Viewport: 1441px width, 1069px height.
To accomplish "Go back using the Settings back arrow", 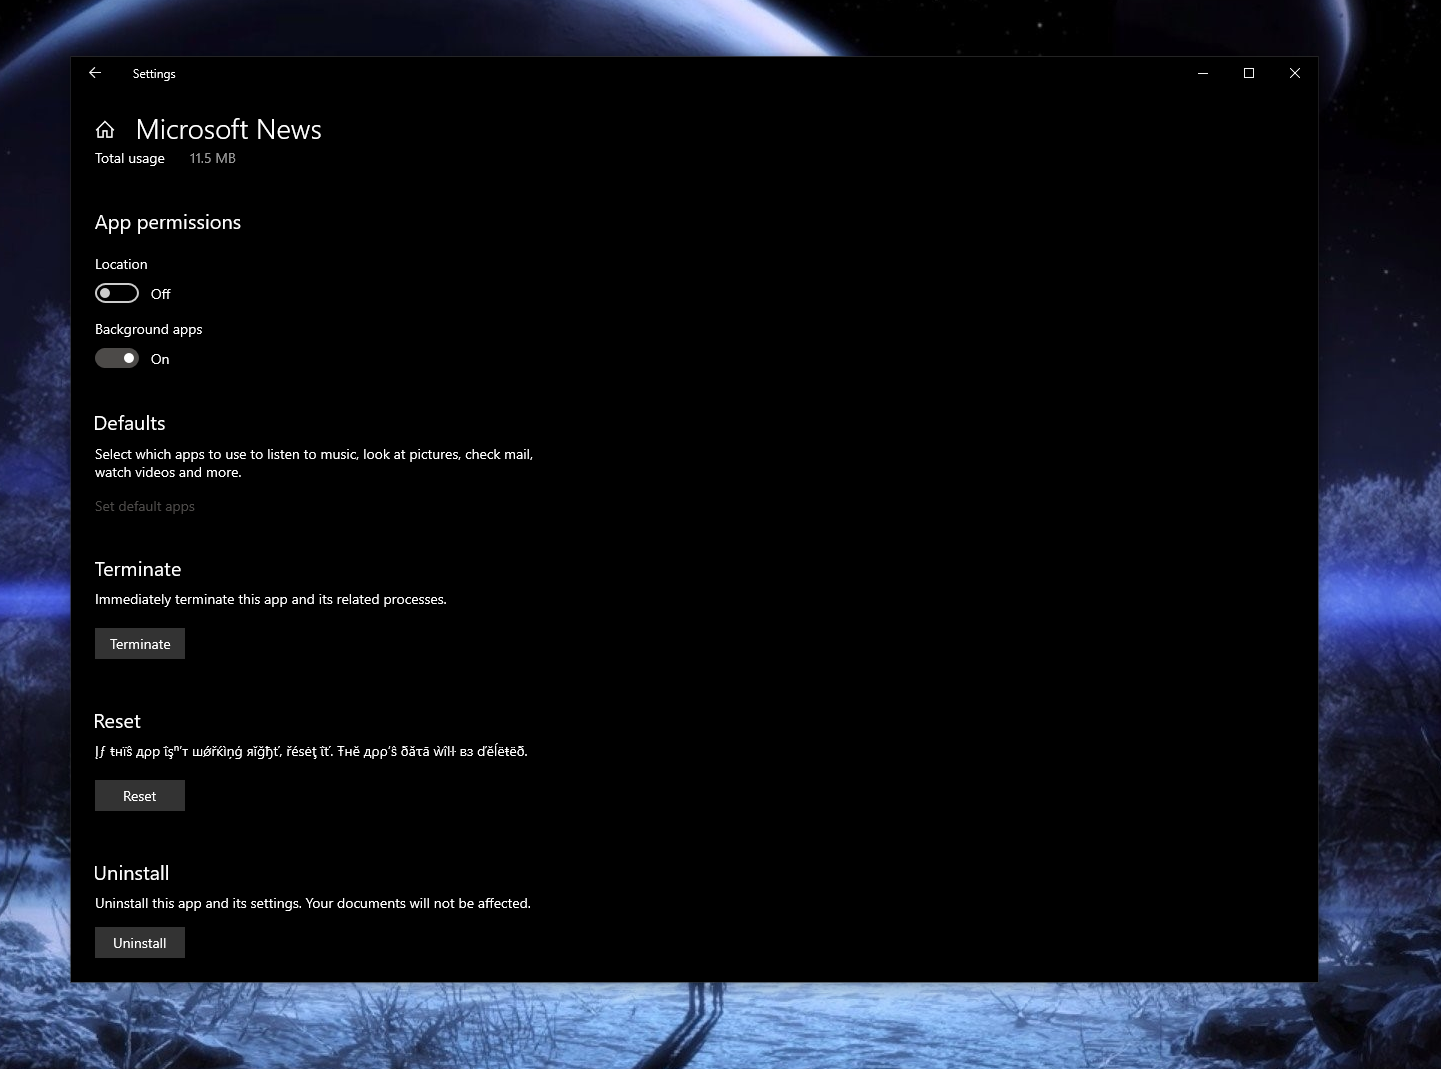I will coord(95,73).
